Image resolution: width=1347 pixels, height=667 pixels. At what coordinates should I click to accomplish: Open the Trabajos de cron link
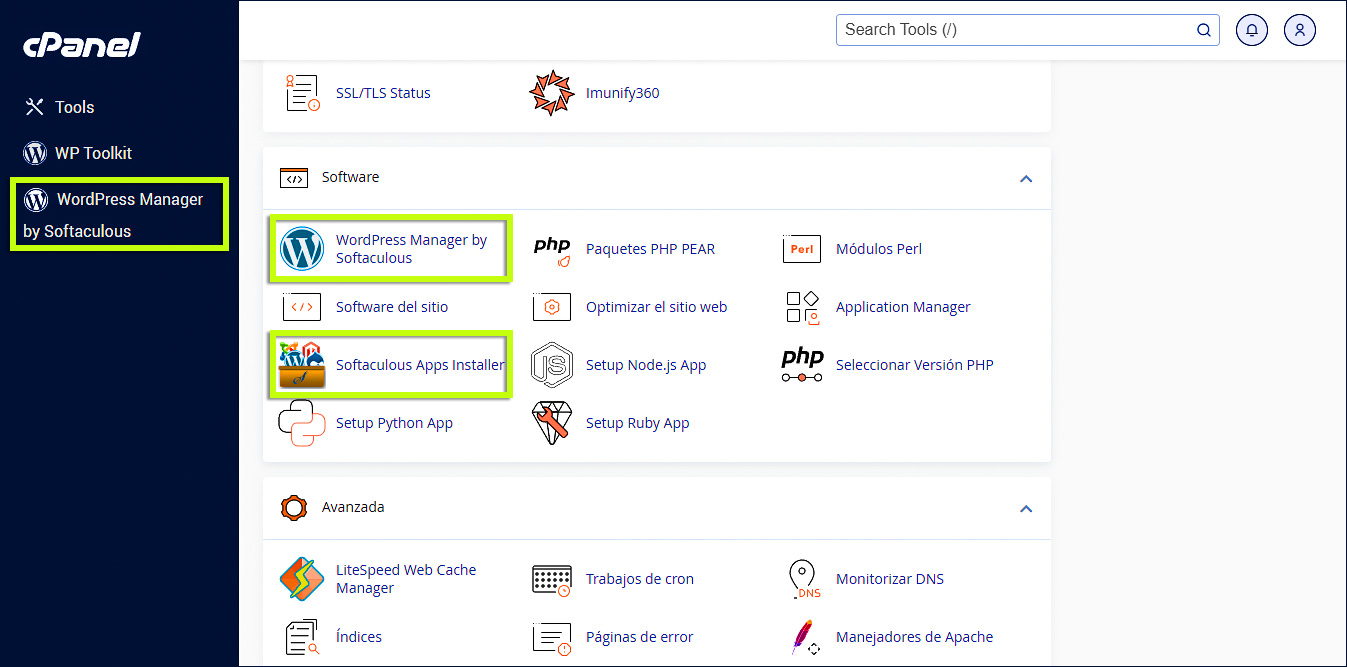point(640,579)
